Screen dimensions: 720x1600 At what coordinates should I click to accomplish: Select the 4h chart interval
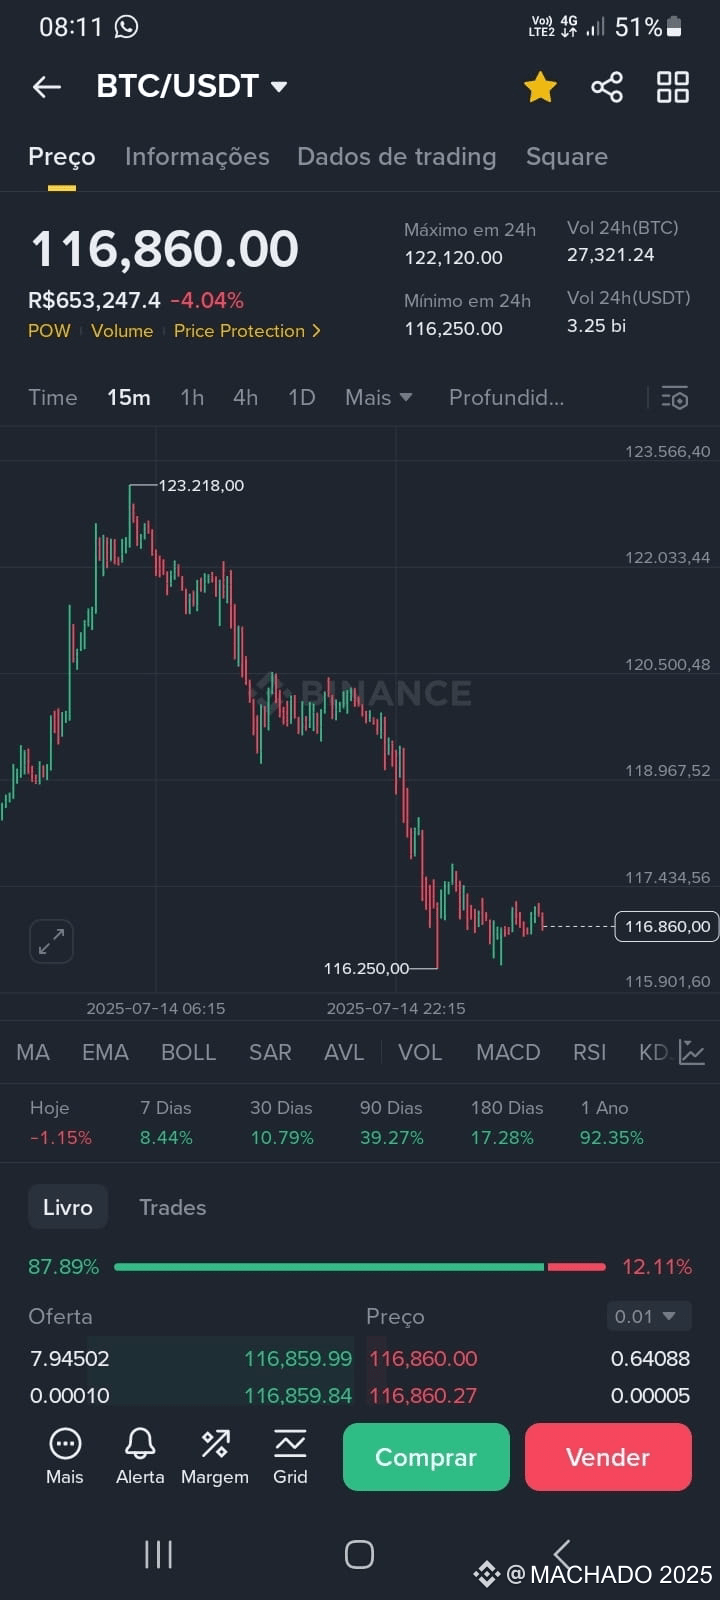(x=246, y=397)
